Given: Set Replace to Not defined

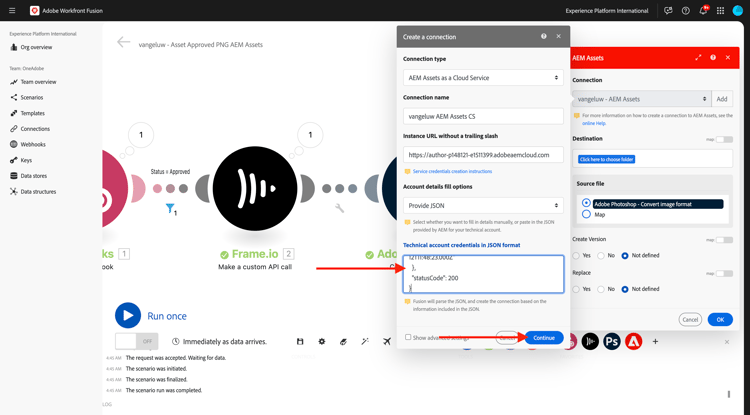Looking at the screenshot, I should pyautogui.click(x=625, y=289).
